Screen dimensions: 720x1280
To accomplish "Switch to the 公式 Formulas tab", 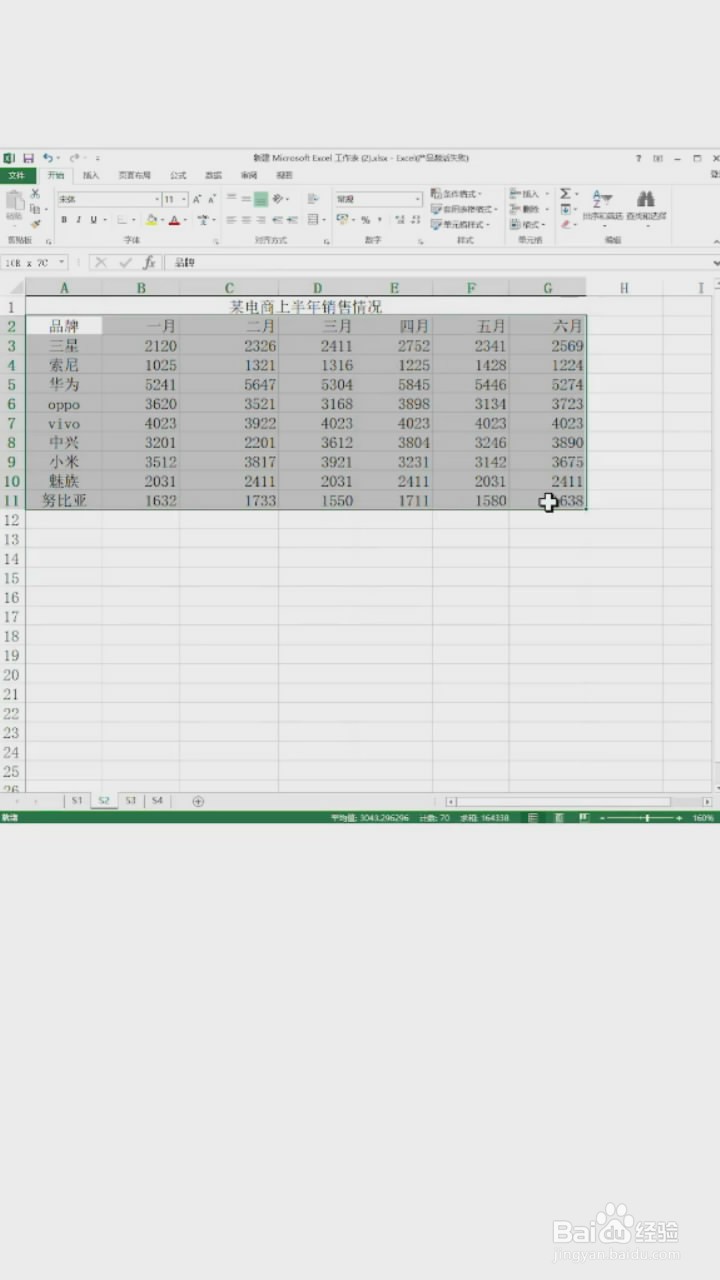I will [178, 175].
